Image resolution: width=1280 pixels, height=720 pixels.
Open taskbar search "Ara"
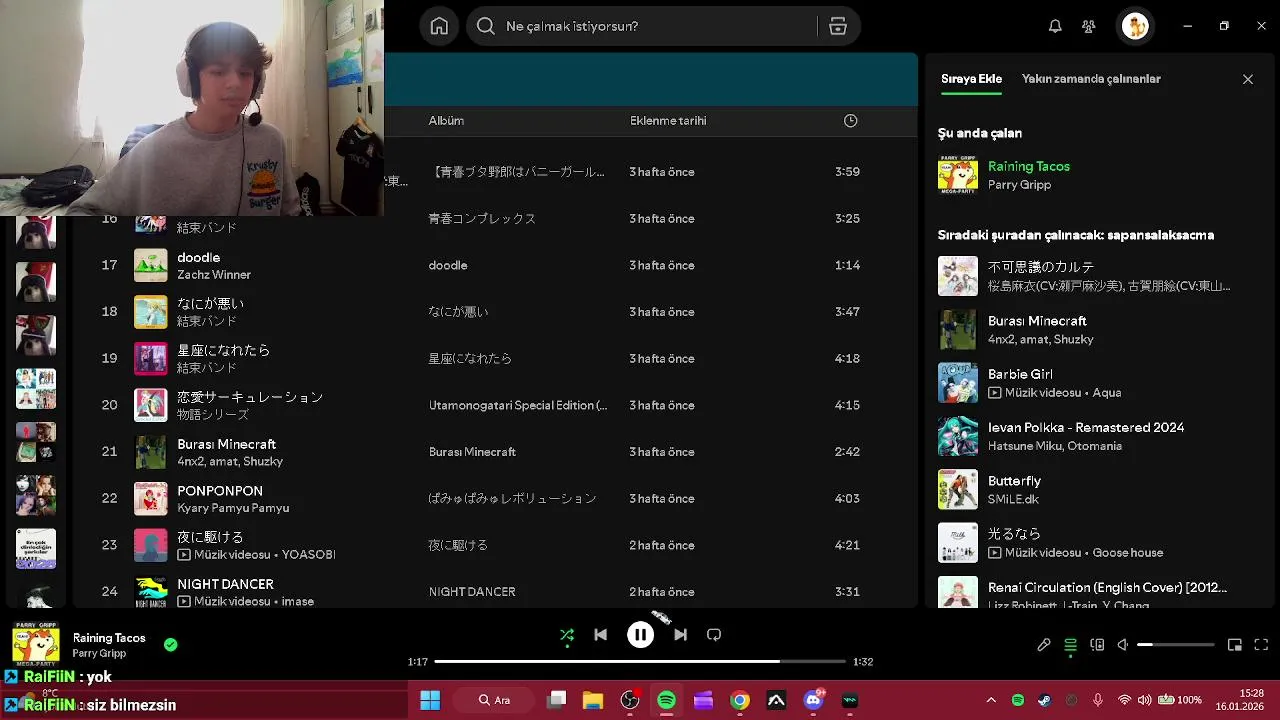click(495, 700)
